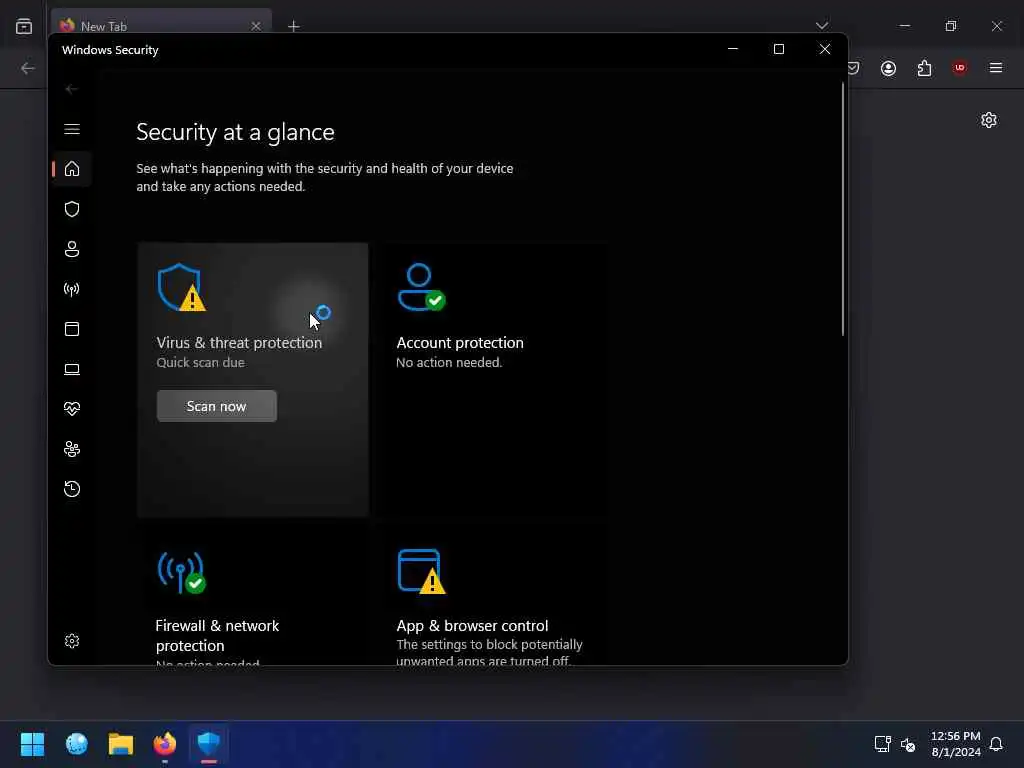
Task: Open New Tab personalize gear icon in Firefox
Action: click(x=989, y=120)
